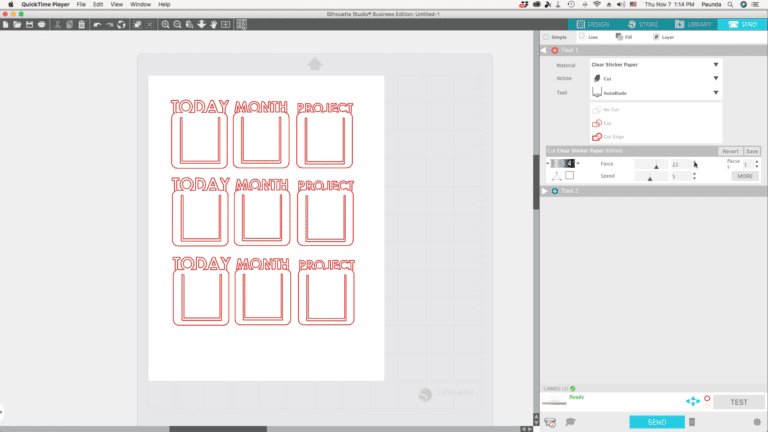
Task: Click the Speed value stepper arrows
Action: pos(695,176)
